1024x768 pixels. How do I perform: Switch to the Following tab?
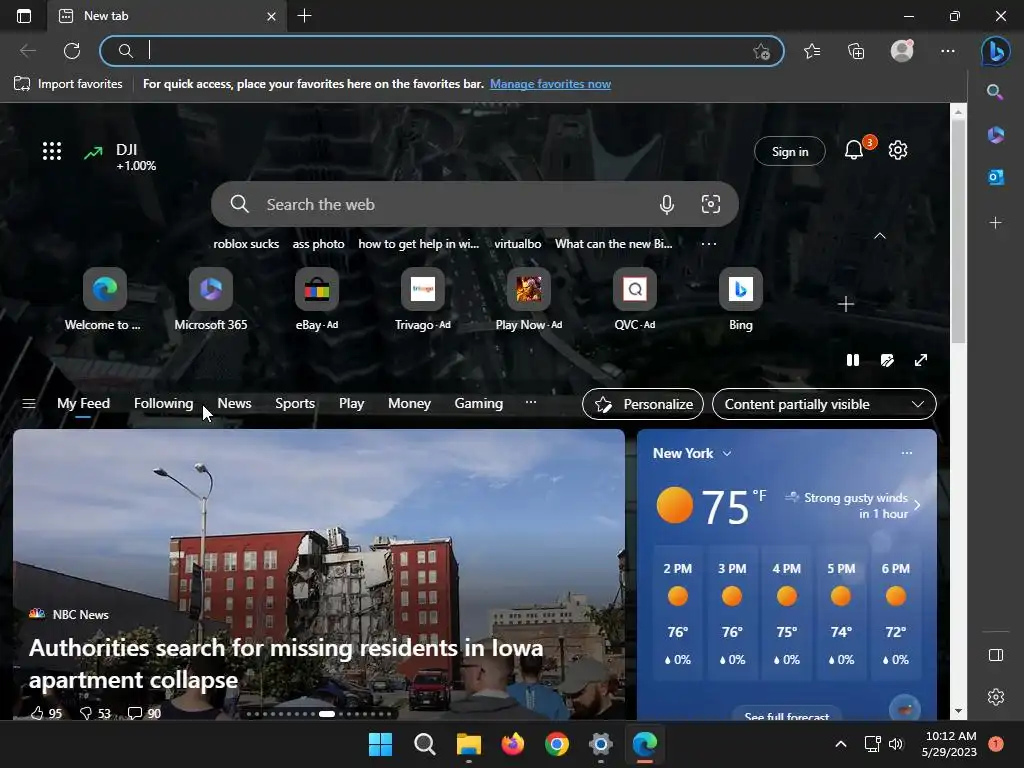pos(163,404)
